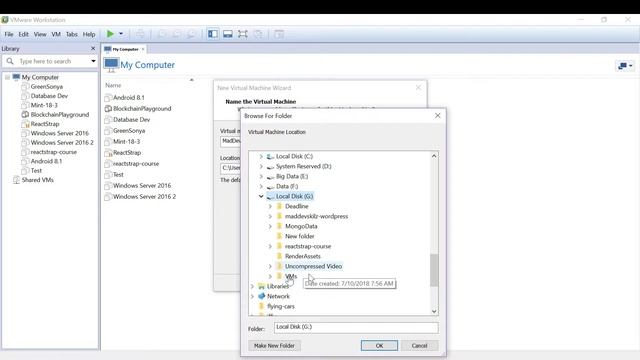The image size is (640, 360).
Task: Collapse Local Disk (G:) in folder tree
Action: click(x=261, y=196)
